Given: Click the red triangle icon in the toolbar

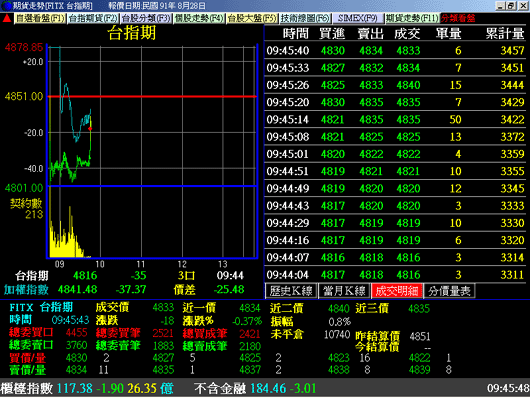Looking at the screenshot, I should click(6, 19).
